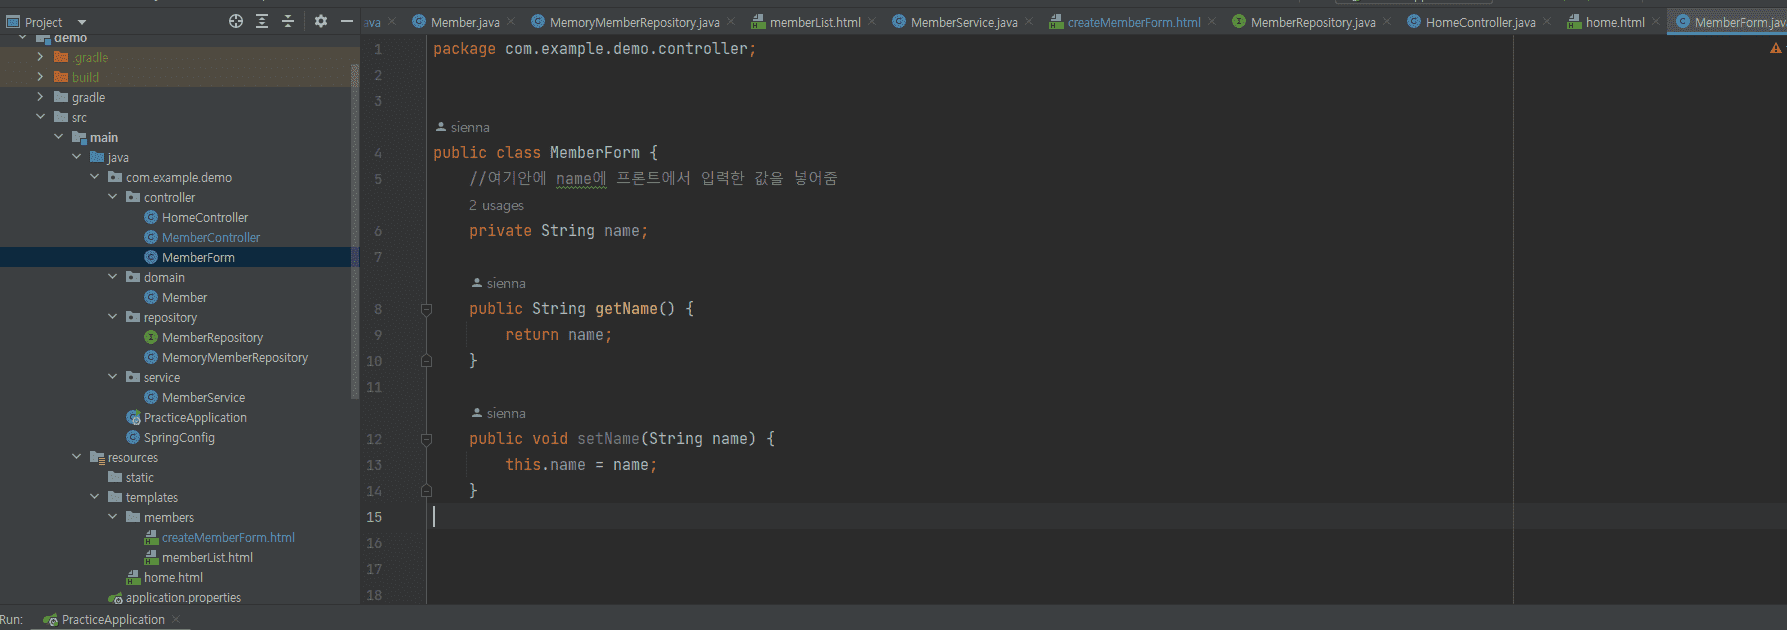Close the PracticeApplication run tab

tap(177, 619)
